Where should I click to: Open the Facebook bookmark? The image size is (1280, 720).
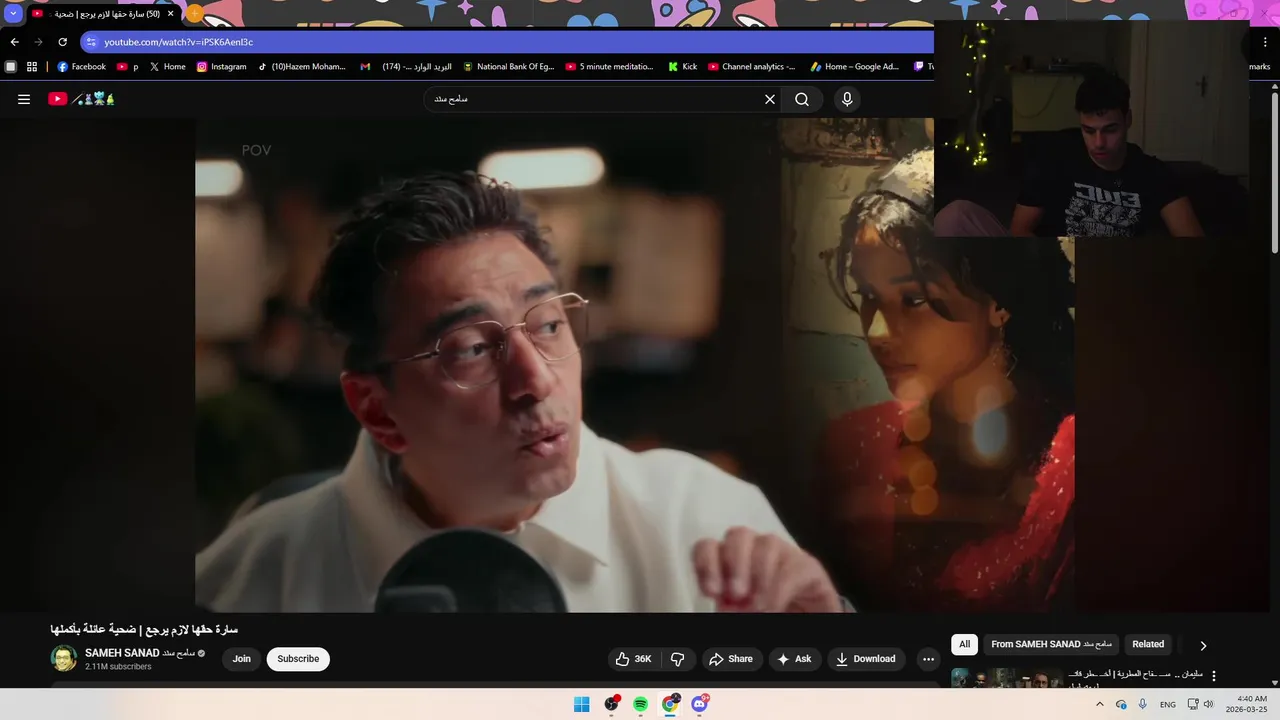coord(81,67)
